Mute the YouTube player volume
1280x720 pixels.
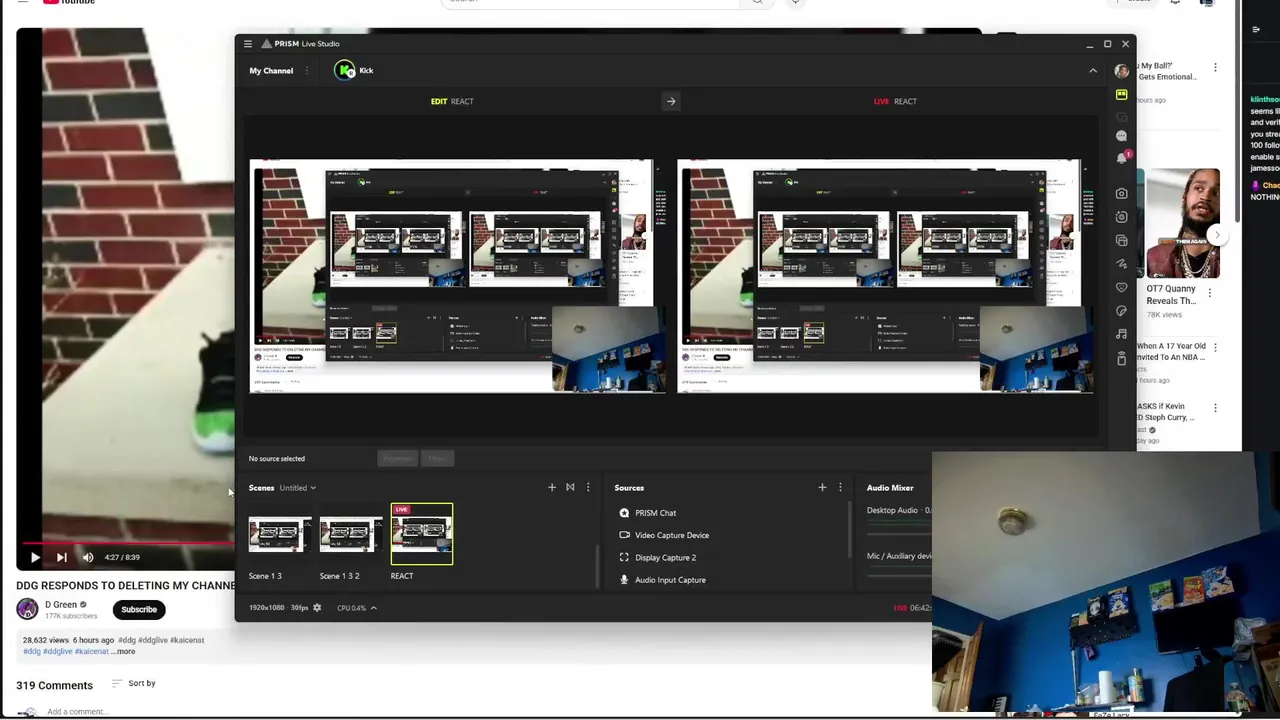coord(88,557)
